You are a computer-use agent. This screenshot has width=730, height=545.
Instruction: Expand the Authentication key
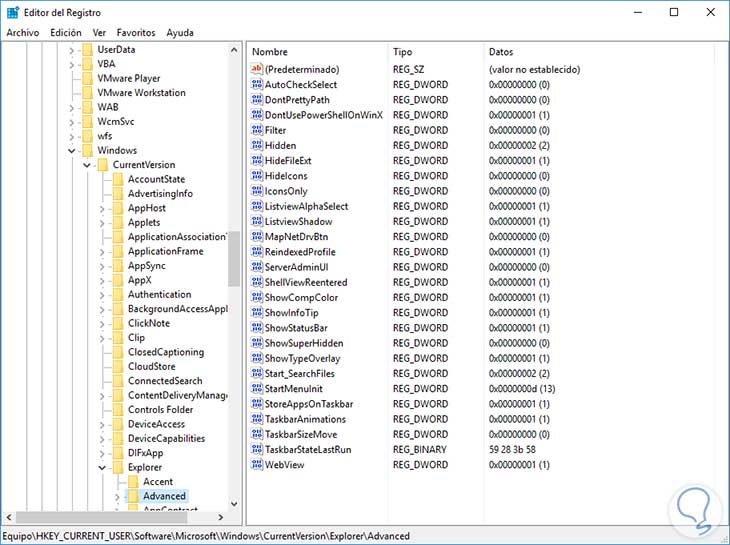click(x=102, y=295)
